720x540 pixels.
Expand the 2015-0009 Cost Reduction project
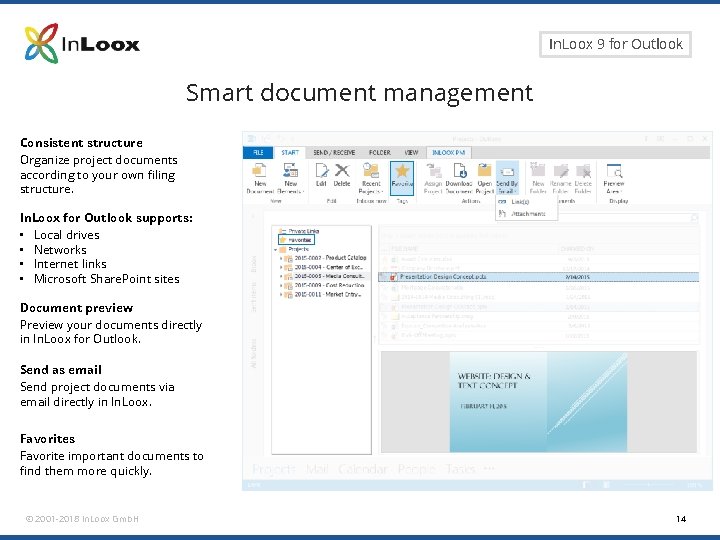(x=281, y=286)
